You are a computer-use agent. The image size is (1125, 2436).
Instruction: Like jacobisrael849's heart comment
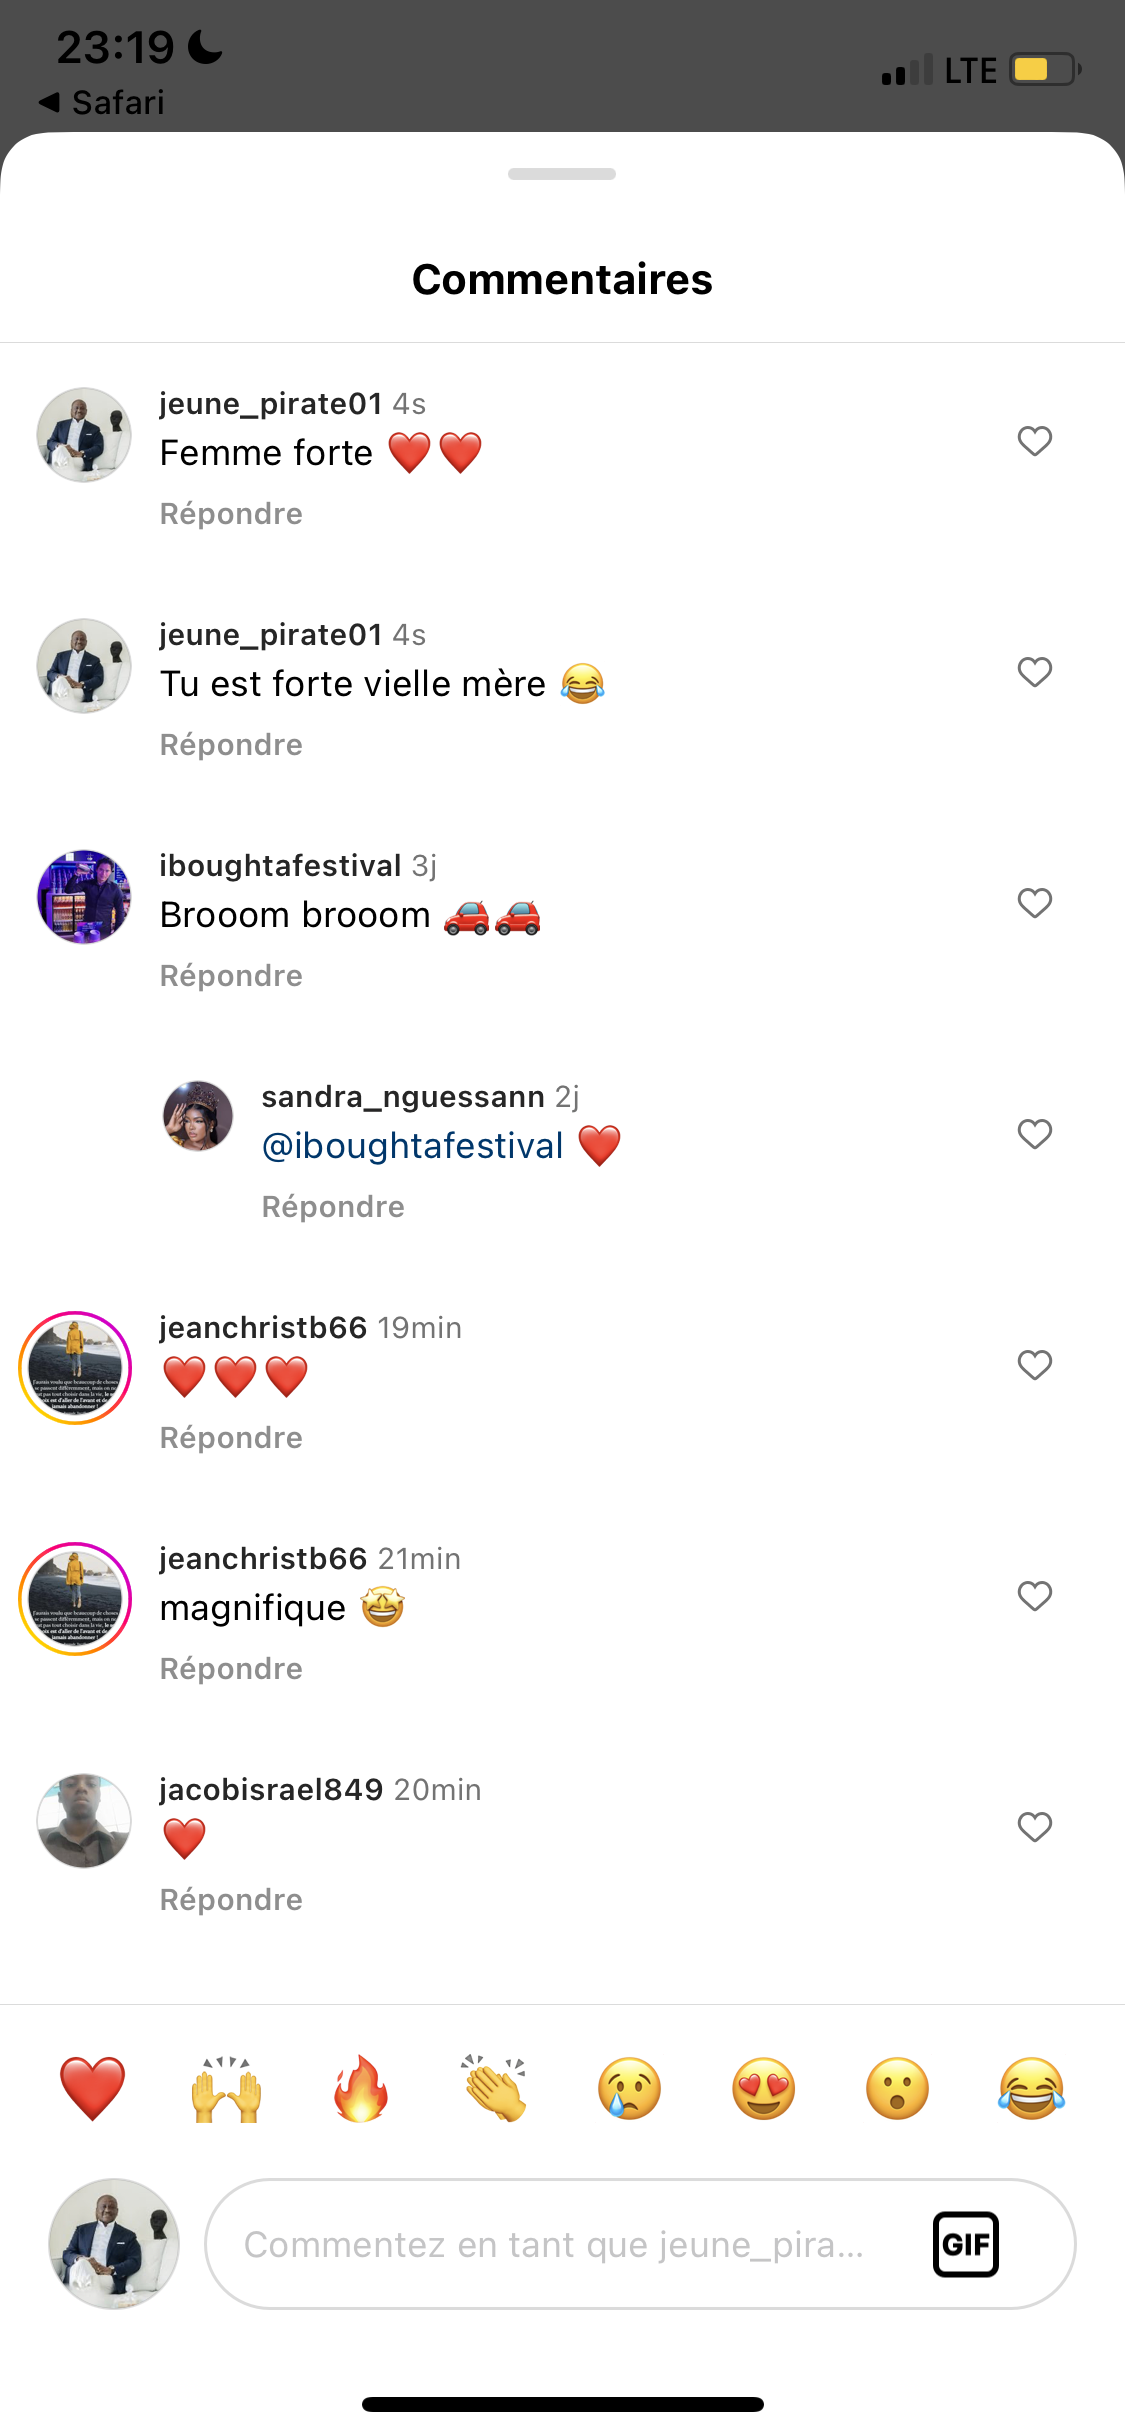click(1035, 1827)
